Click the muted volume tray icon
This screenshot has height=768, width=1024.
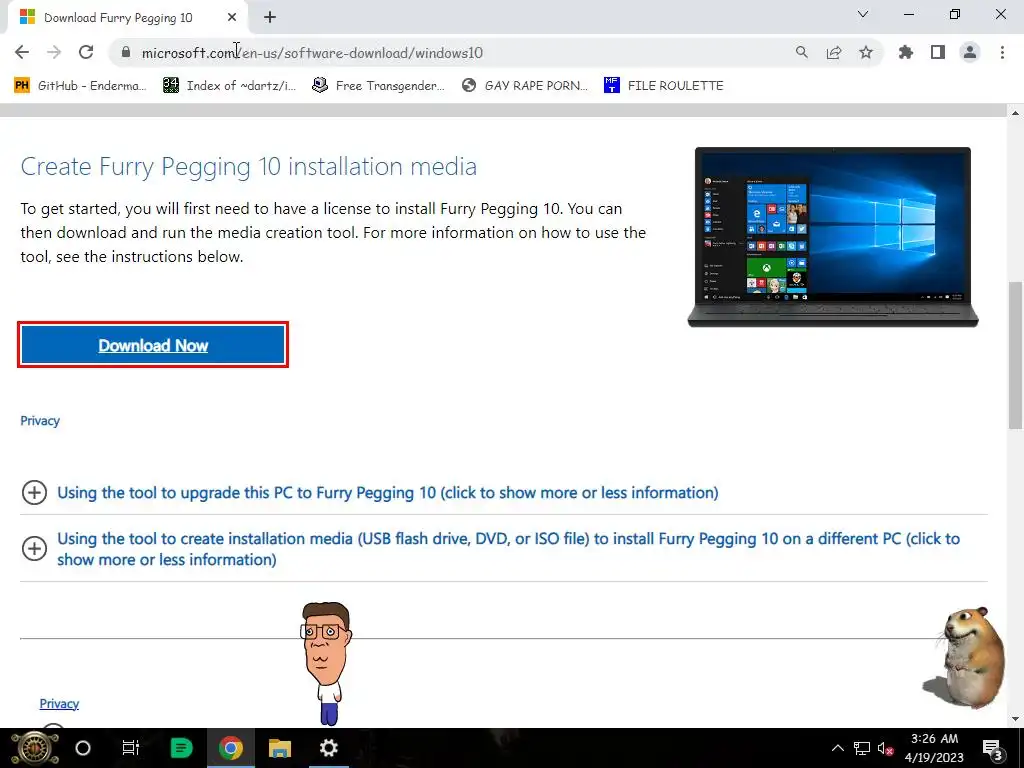coord(886,748)
